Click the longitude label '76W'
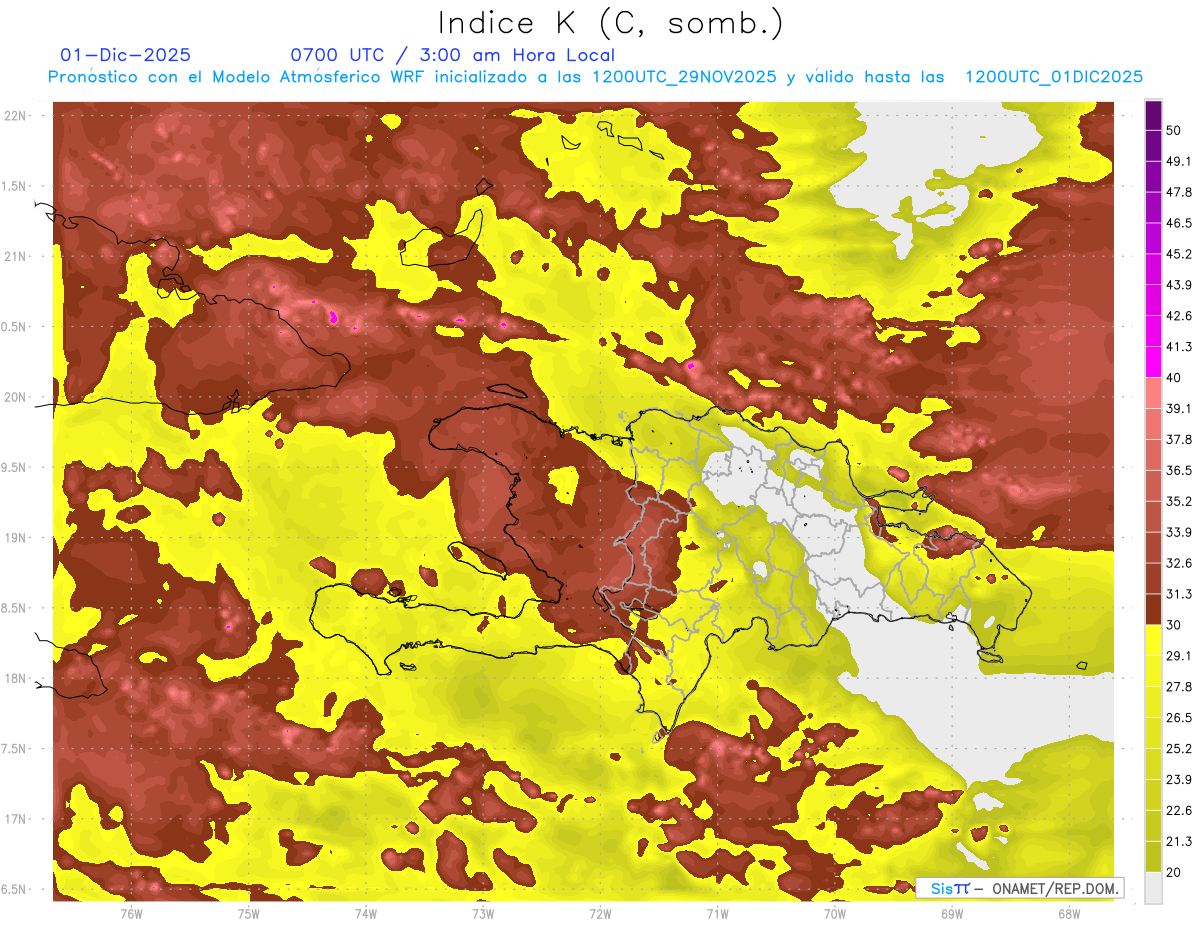The height and width of the screenshot is (927, 1200). coord(131,913)
